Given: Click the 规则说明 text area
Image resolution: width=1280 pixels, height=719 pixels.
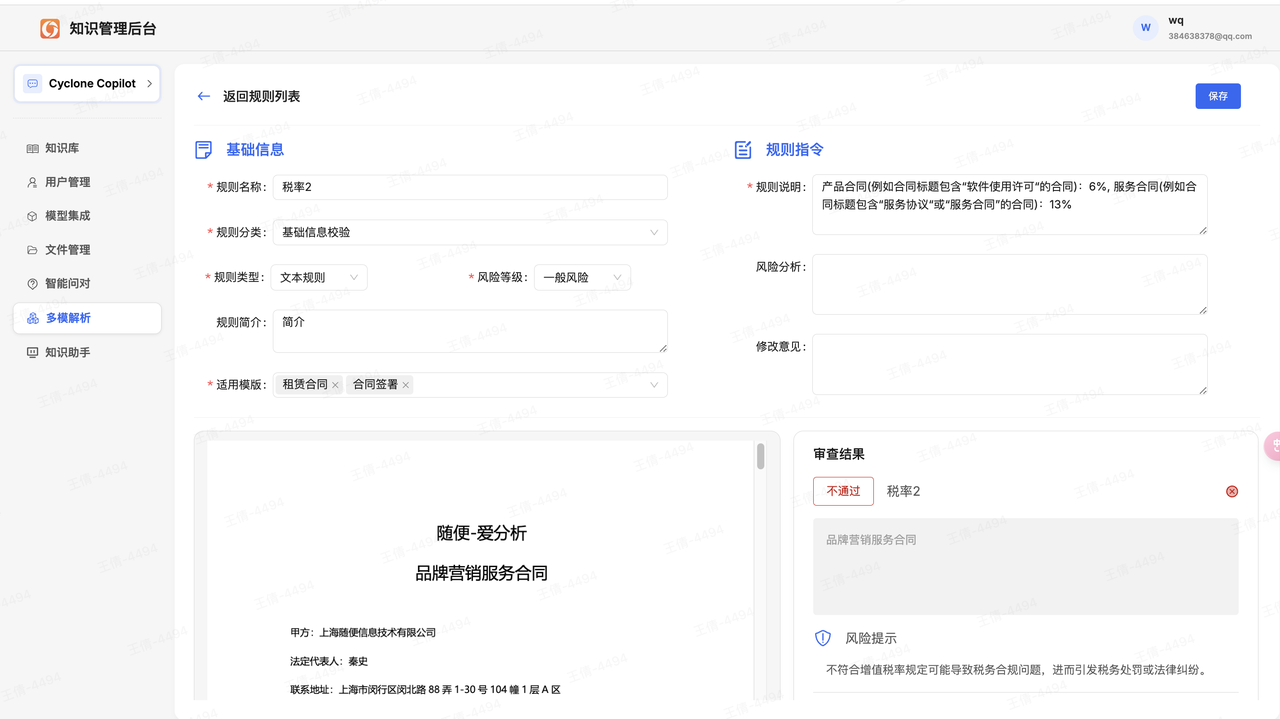Looking at the screenshot, I should (1009, 205).
